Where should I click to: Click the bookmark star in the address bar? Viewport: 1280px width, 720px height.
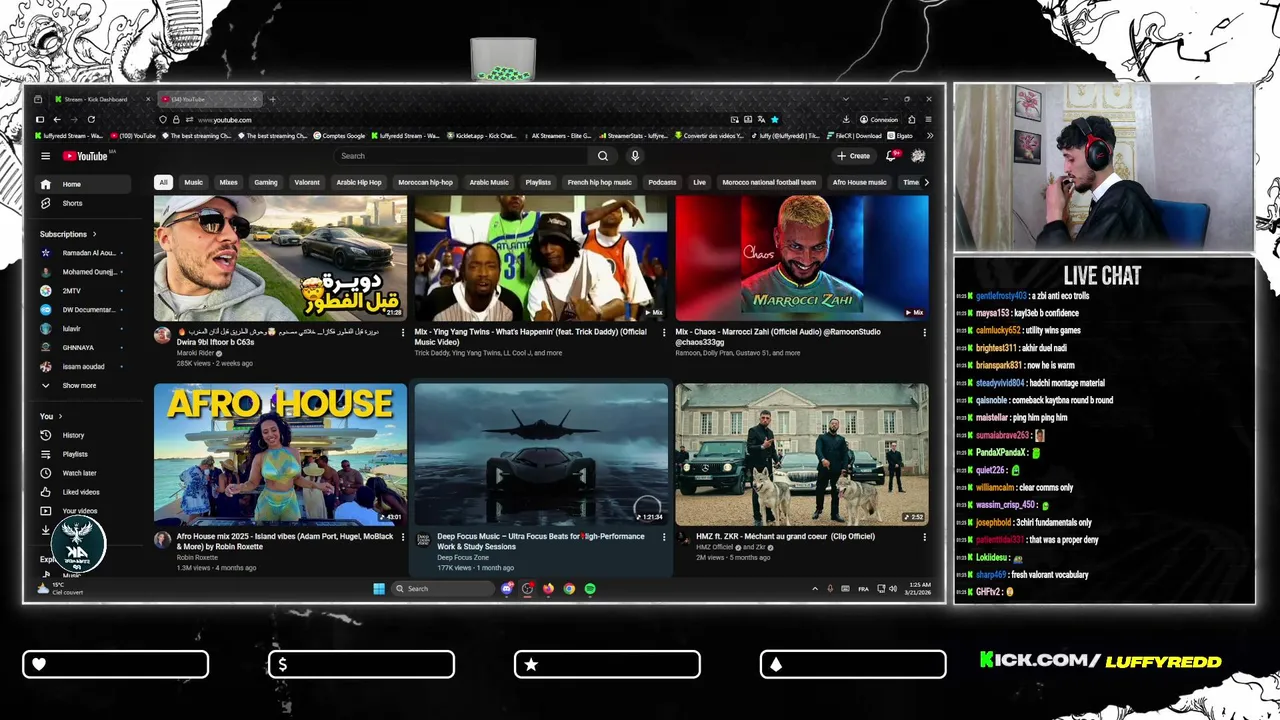774,120
